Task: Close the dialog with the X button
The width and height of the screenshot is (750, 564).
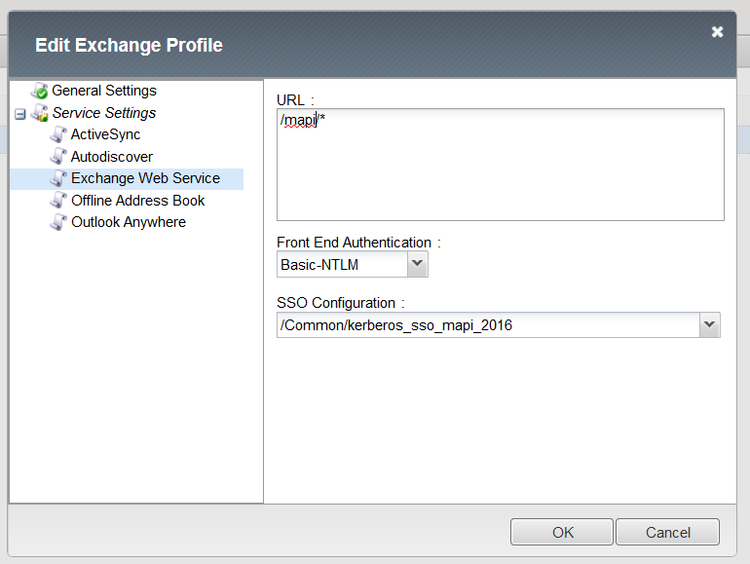Action: 717,32
